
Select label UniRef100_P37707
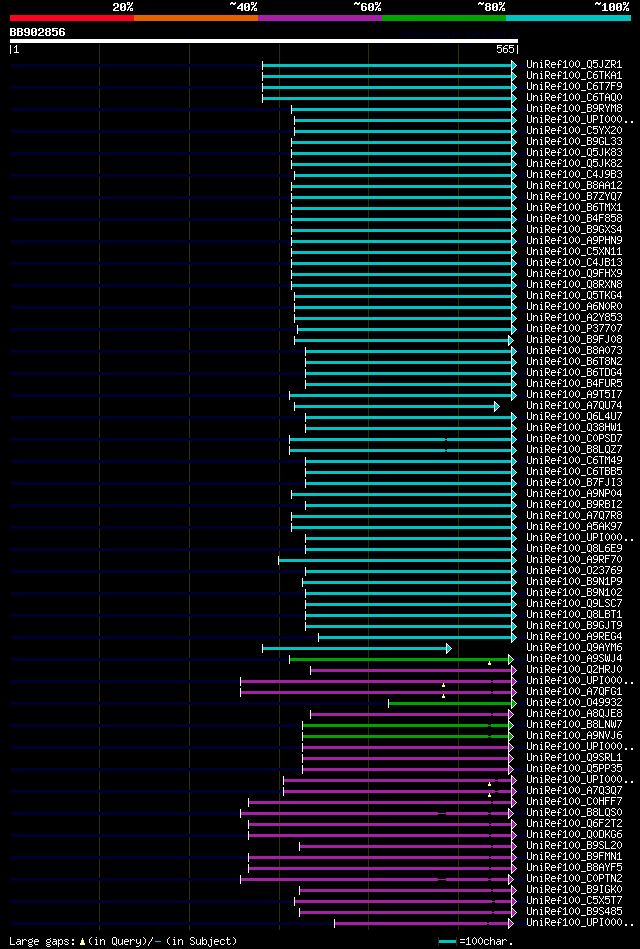coord(575,328)
